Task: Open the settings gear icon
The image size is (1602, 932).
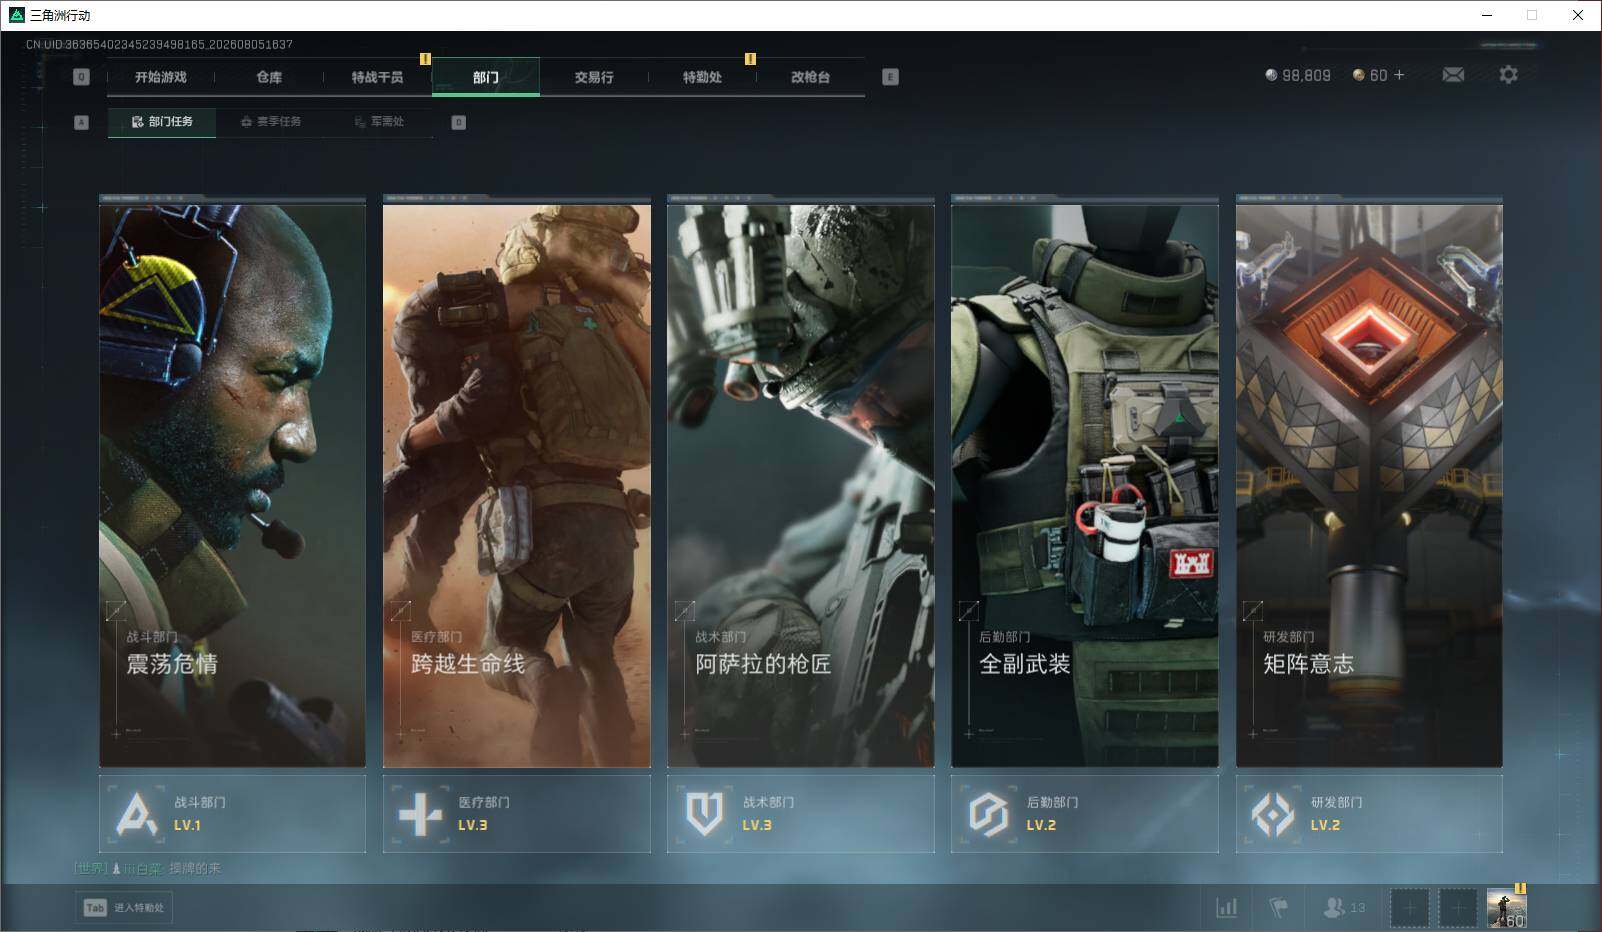Action: point(1508,75)
